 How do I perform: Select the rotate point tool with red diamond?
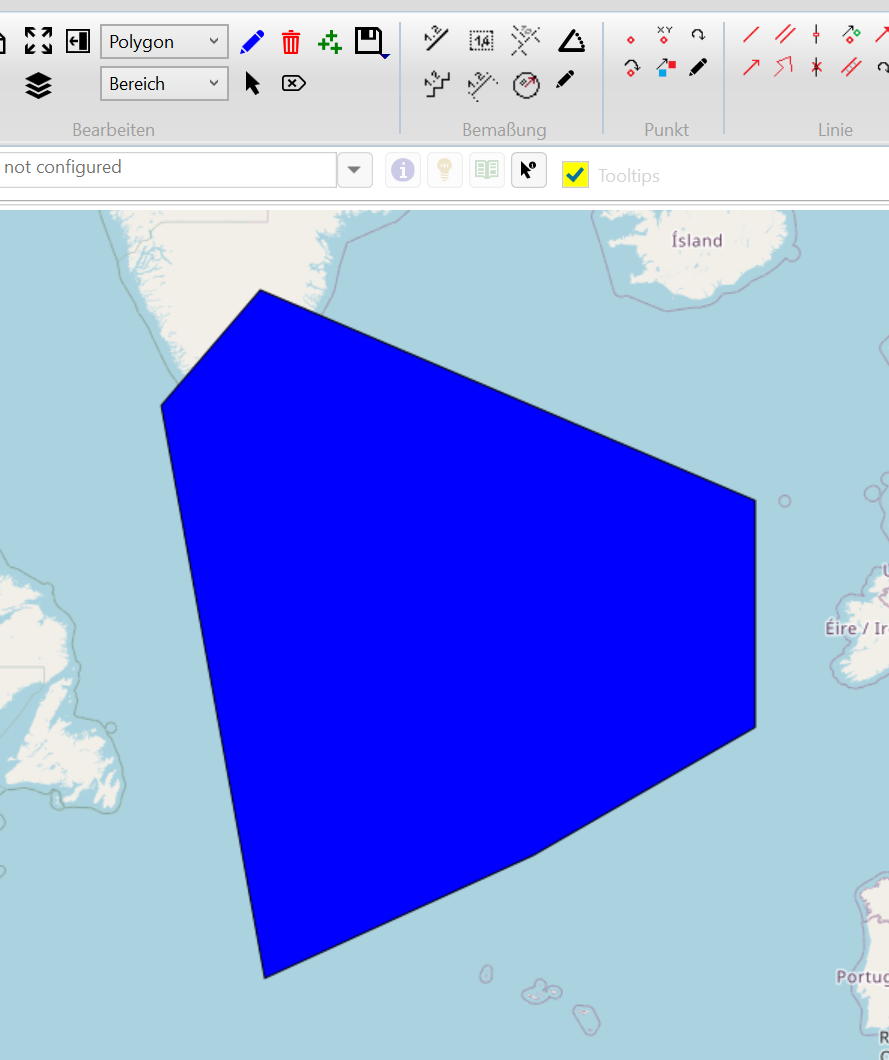tap(631, 68)
